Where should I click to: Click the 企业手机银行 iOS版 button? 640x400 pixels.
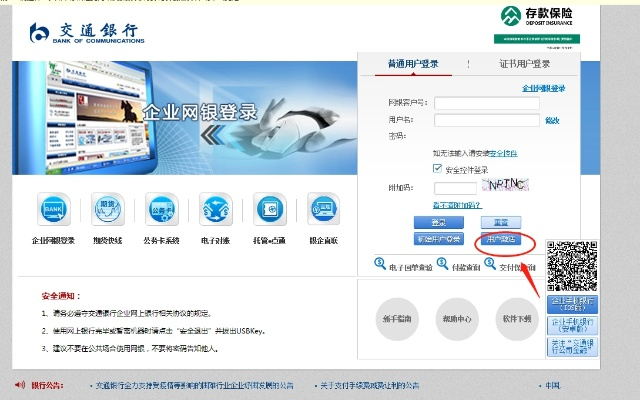tap(572, 304)
